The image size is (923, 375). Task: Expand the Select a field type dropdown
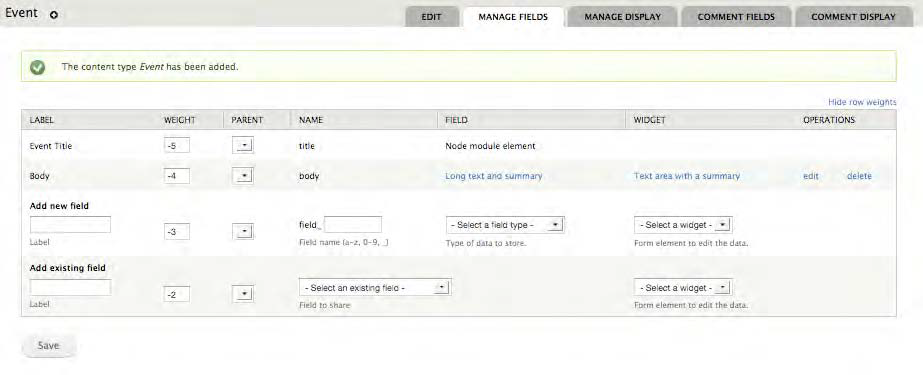(x=505, y=225)
